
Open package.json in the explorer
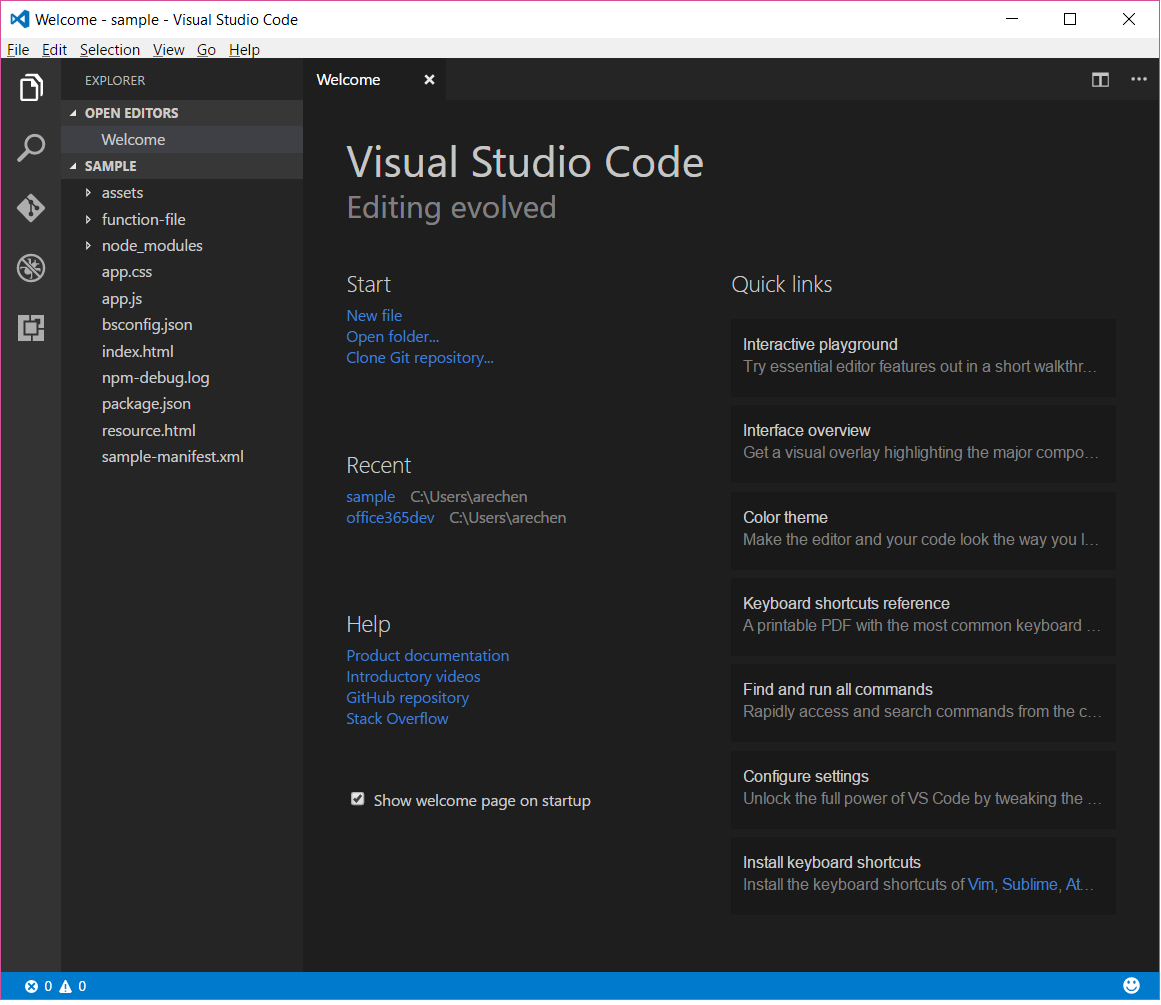pyautogui.click(x=146, y=404)
